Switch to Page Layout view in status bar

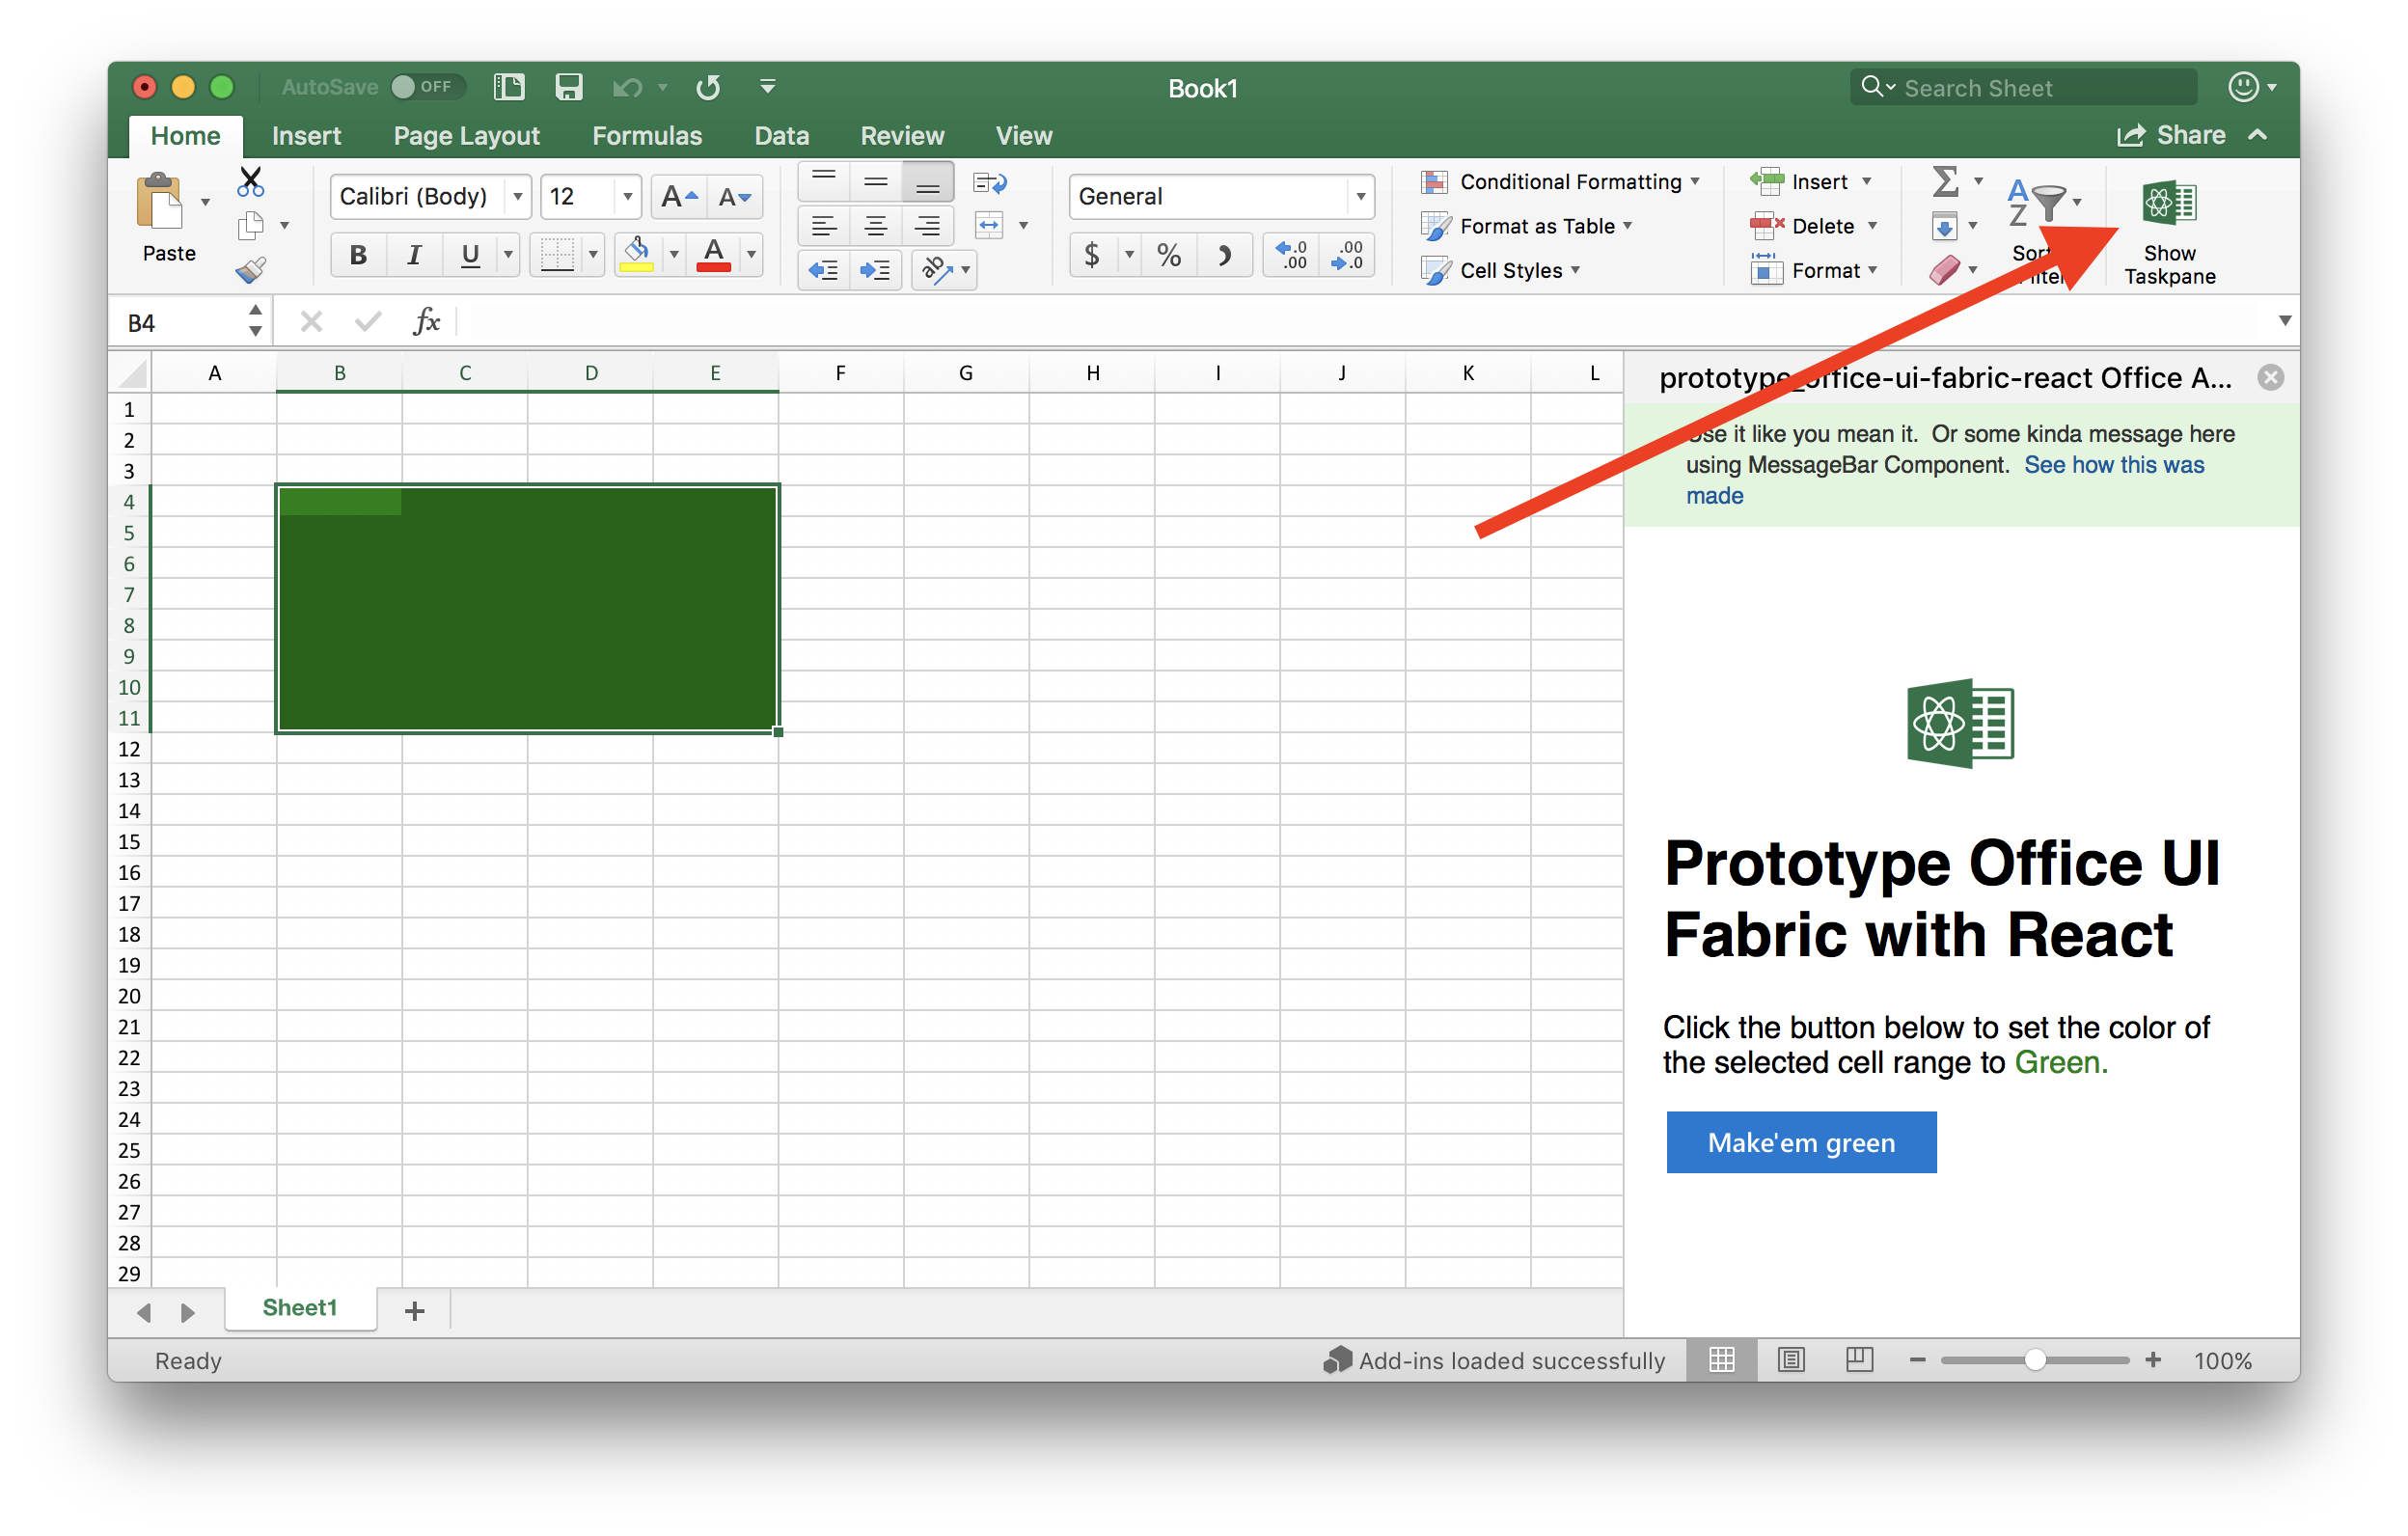coord(1790,1360)
